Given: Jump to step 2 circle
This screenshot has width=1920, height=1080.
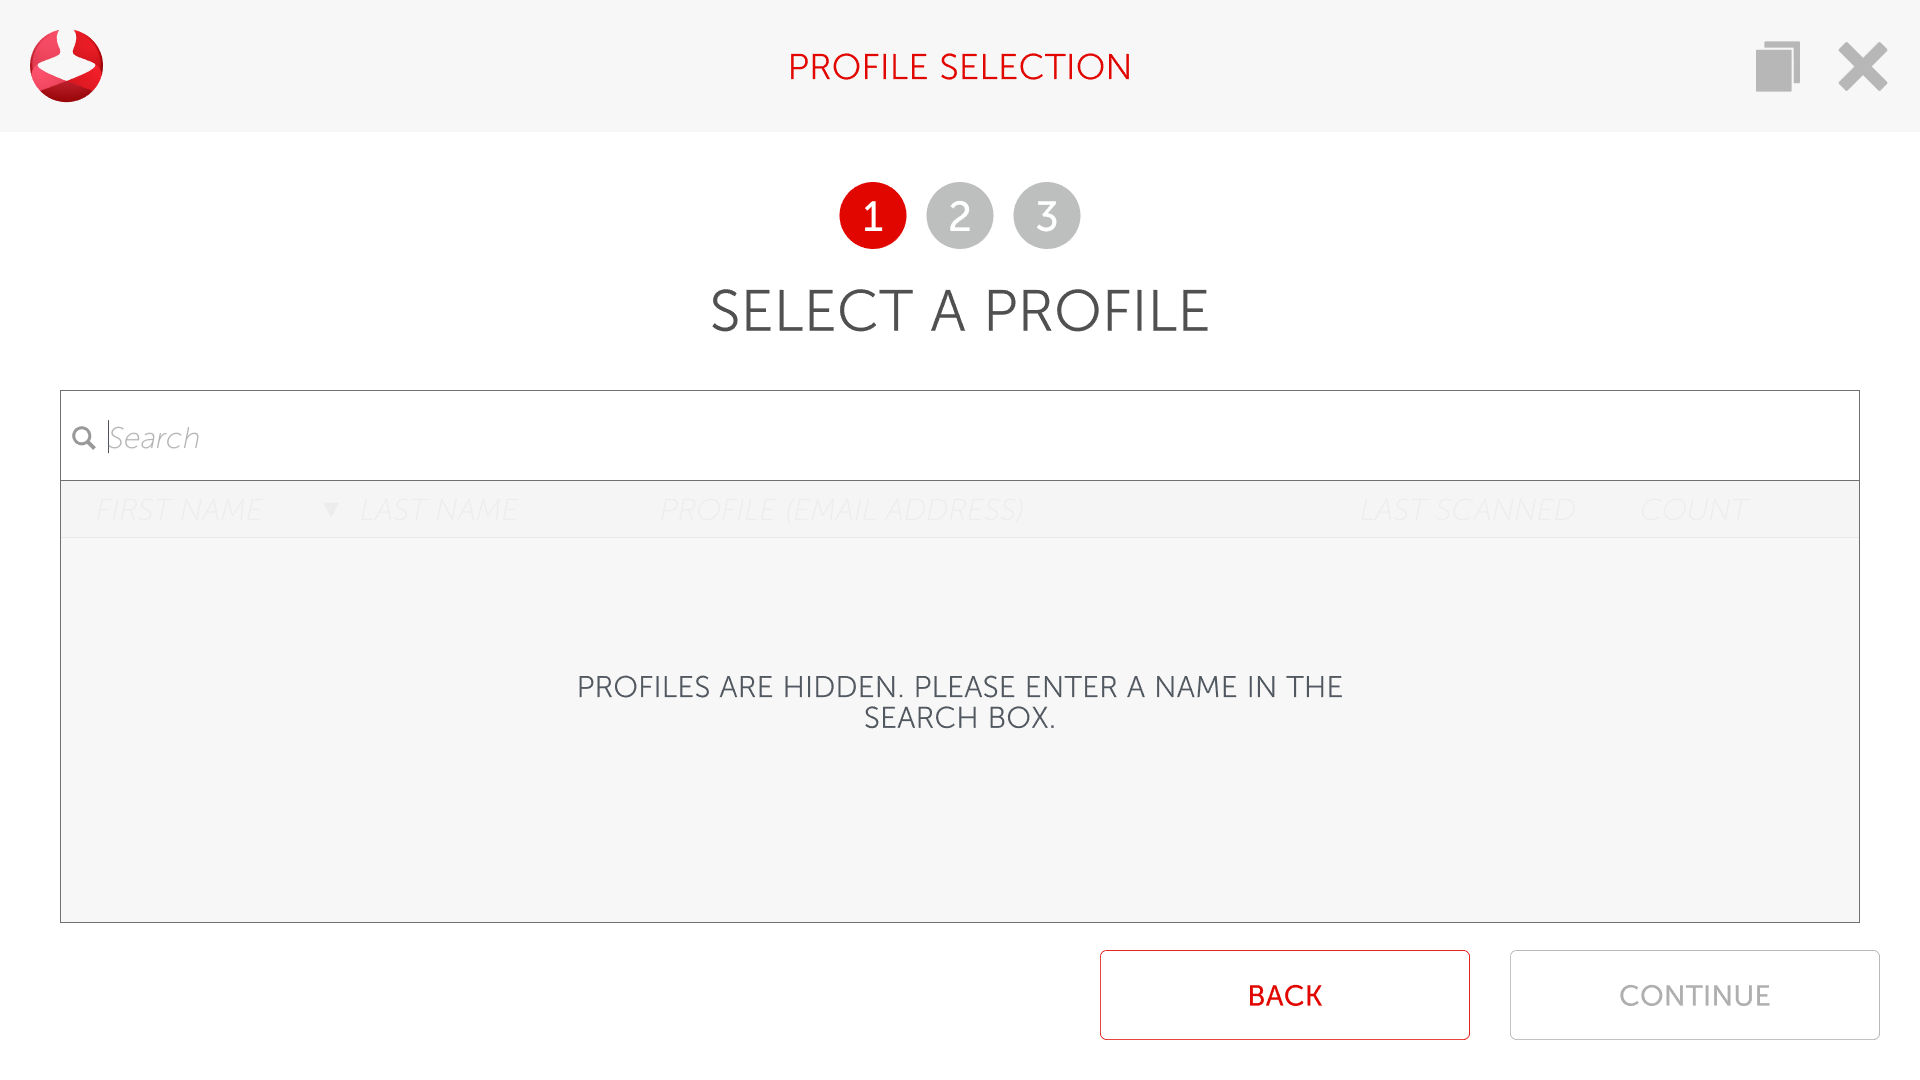Looking at the screenshot, I should click(959, 215).
